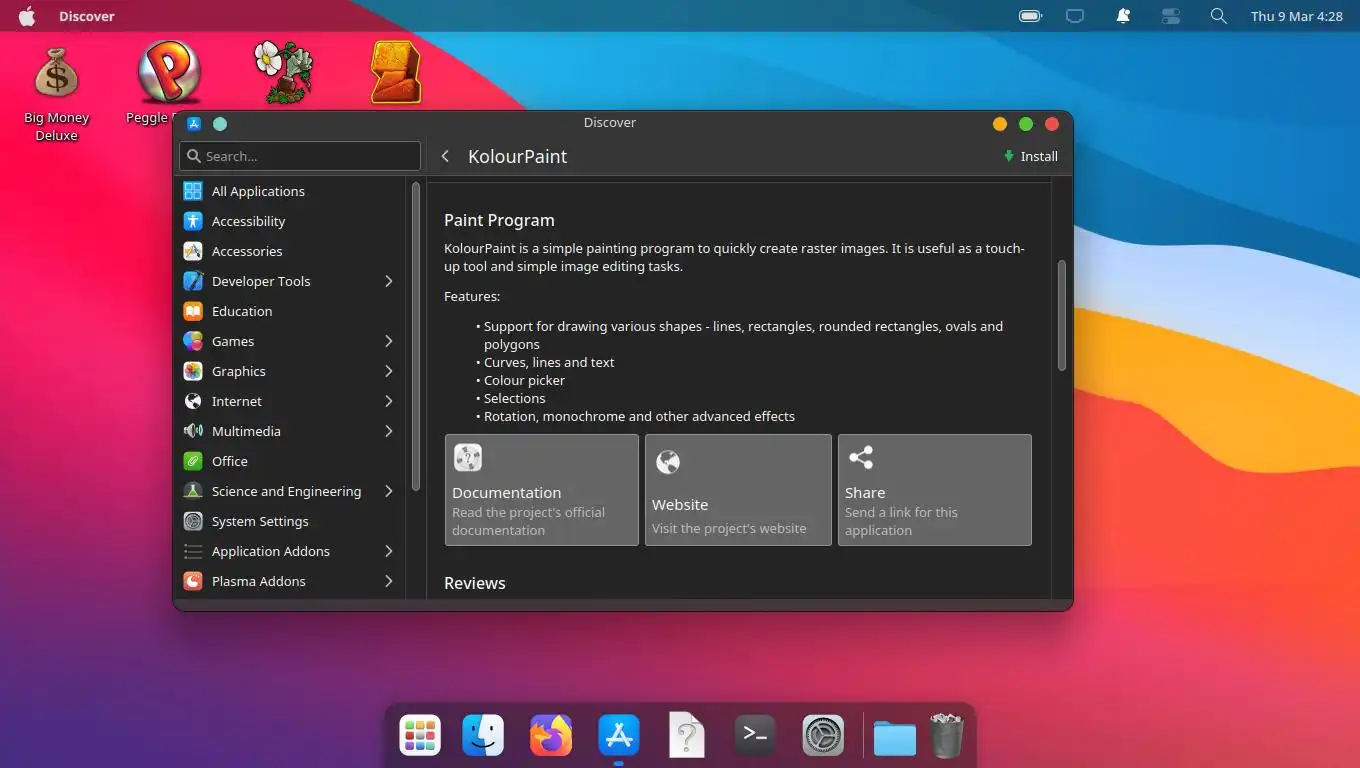
Task: Open control center toggles in menu bar
Action: pyautogui.click(x=1171, y=16)
